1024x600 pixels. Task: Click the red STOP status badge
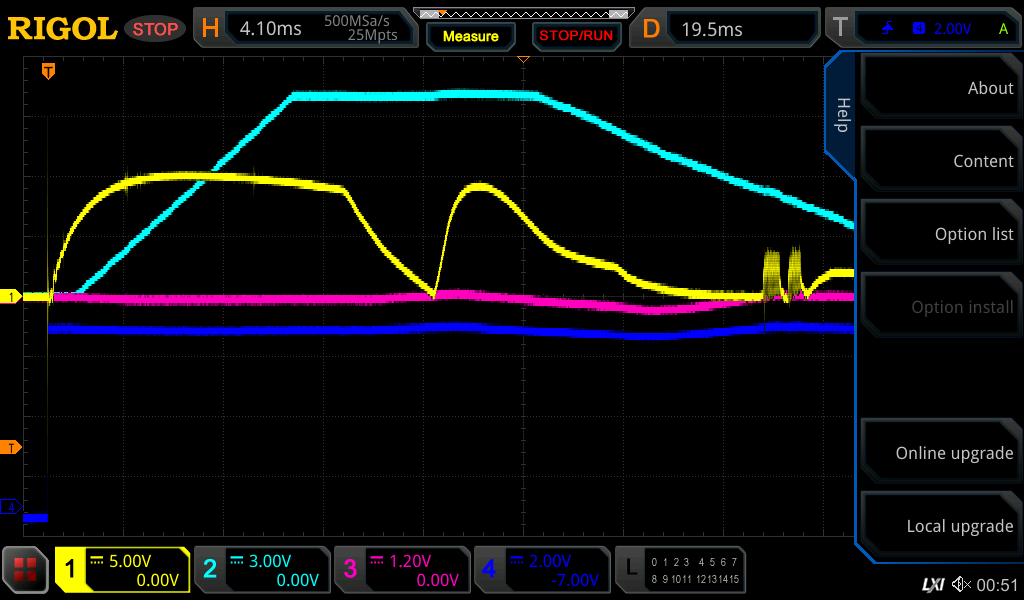click(x=155, y=29)
